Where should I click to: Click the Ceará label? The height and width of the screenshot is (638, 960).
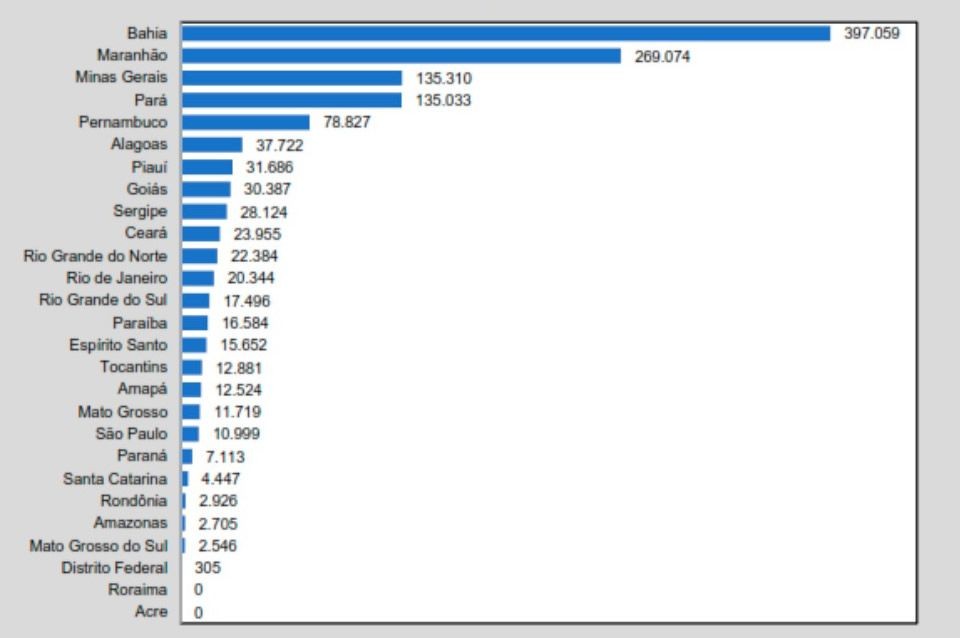[x=146, y=233]
